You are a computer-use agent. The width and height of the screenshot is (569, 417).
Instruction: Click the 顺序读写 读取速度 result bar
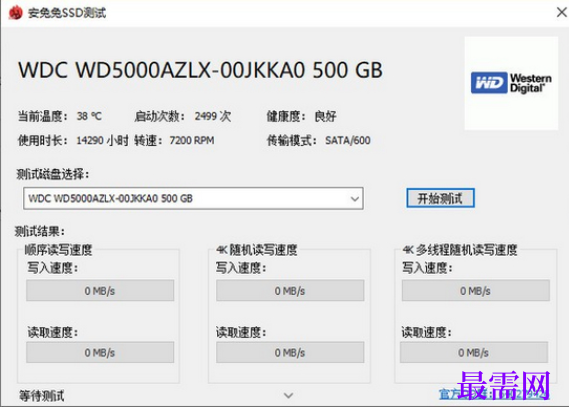click(x=100, y=352)
